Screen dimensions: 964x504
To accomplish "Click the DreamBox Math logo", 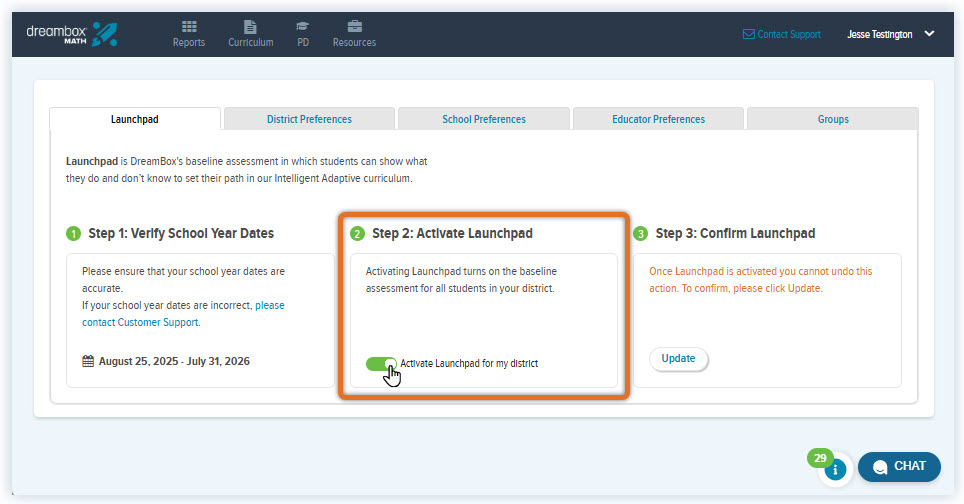I will tap(71, 34).
